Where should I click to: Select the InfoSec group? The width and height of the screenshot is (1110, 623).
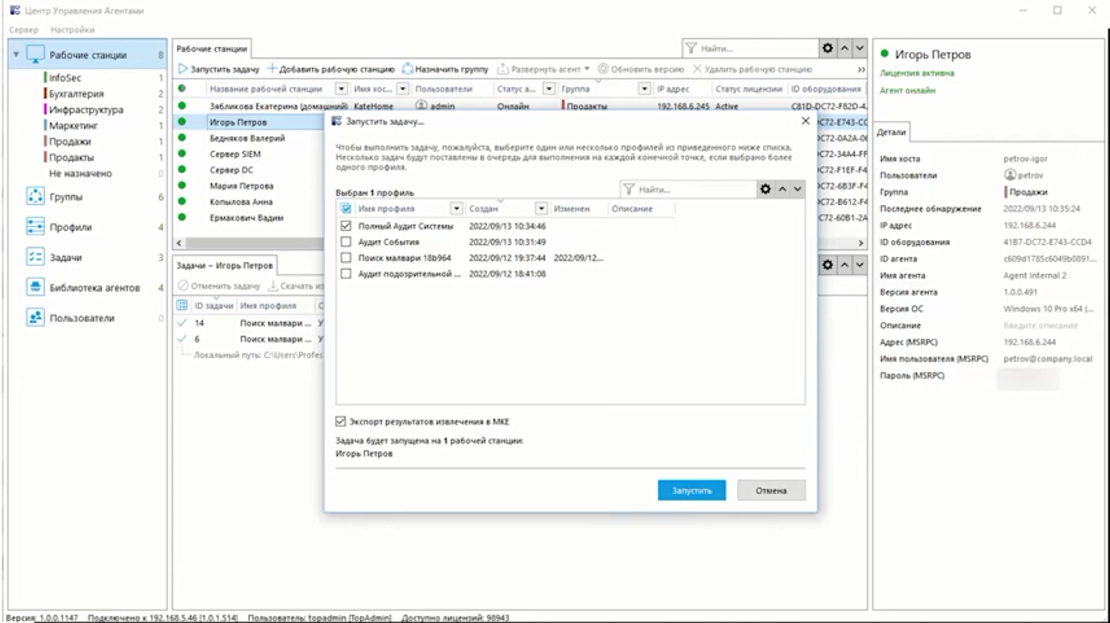coord(65,78)
